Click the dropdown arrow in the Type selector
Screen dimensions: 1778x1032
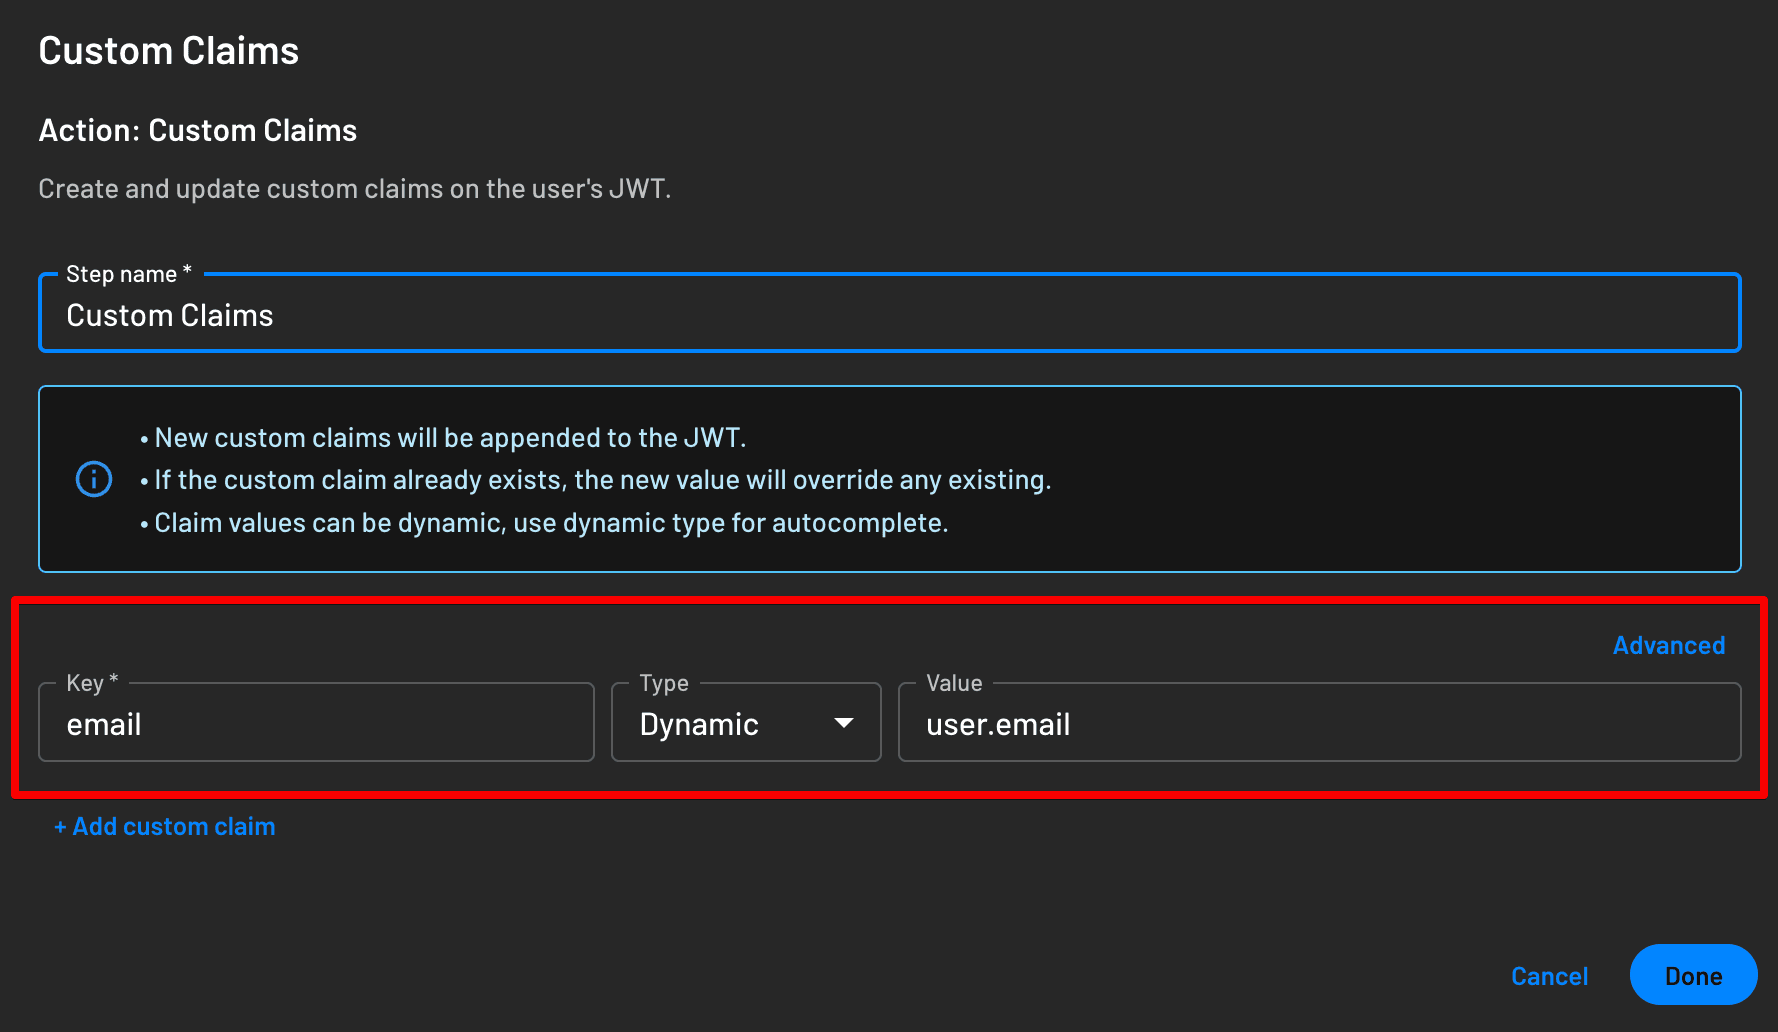coord(843,722)
